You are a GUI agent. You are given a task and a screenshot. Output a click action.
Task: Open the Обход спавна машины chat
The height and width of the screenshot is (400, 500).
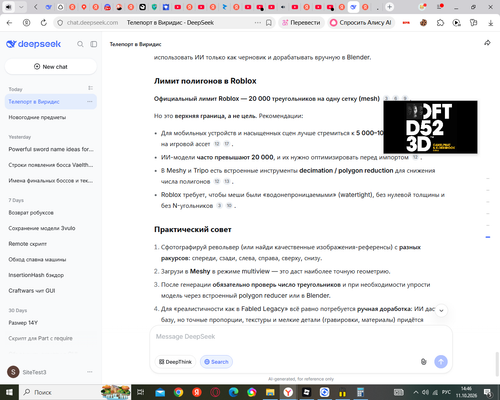click(51, 259)
